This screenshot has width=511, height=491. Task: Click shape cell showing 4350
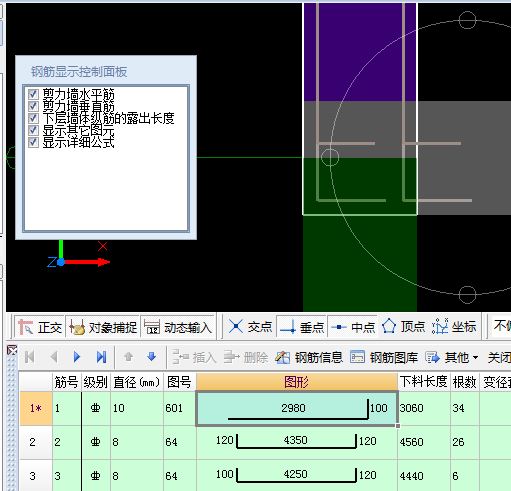point(297,442)
